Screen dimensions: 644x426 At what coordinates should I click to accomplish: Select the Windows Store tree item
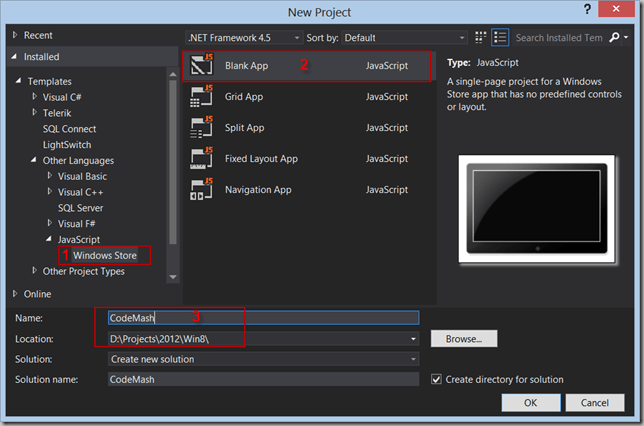pos(105,255)
